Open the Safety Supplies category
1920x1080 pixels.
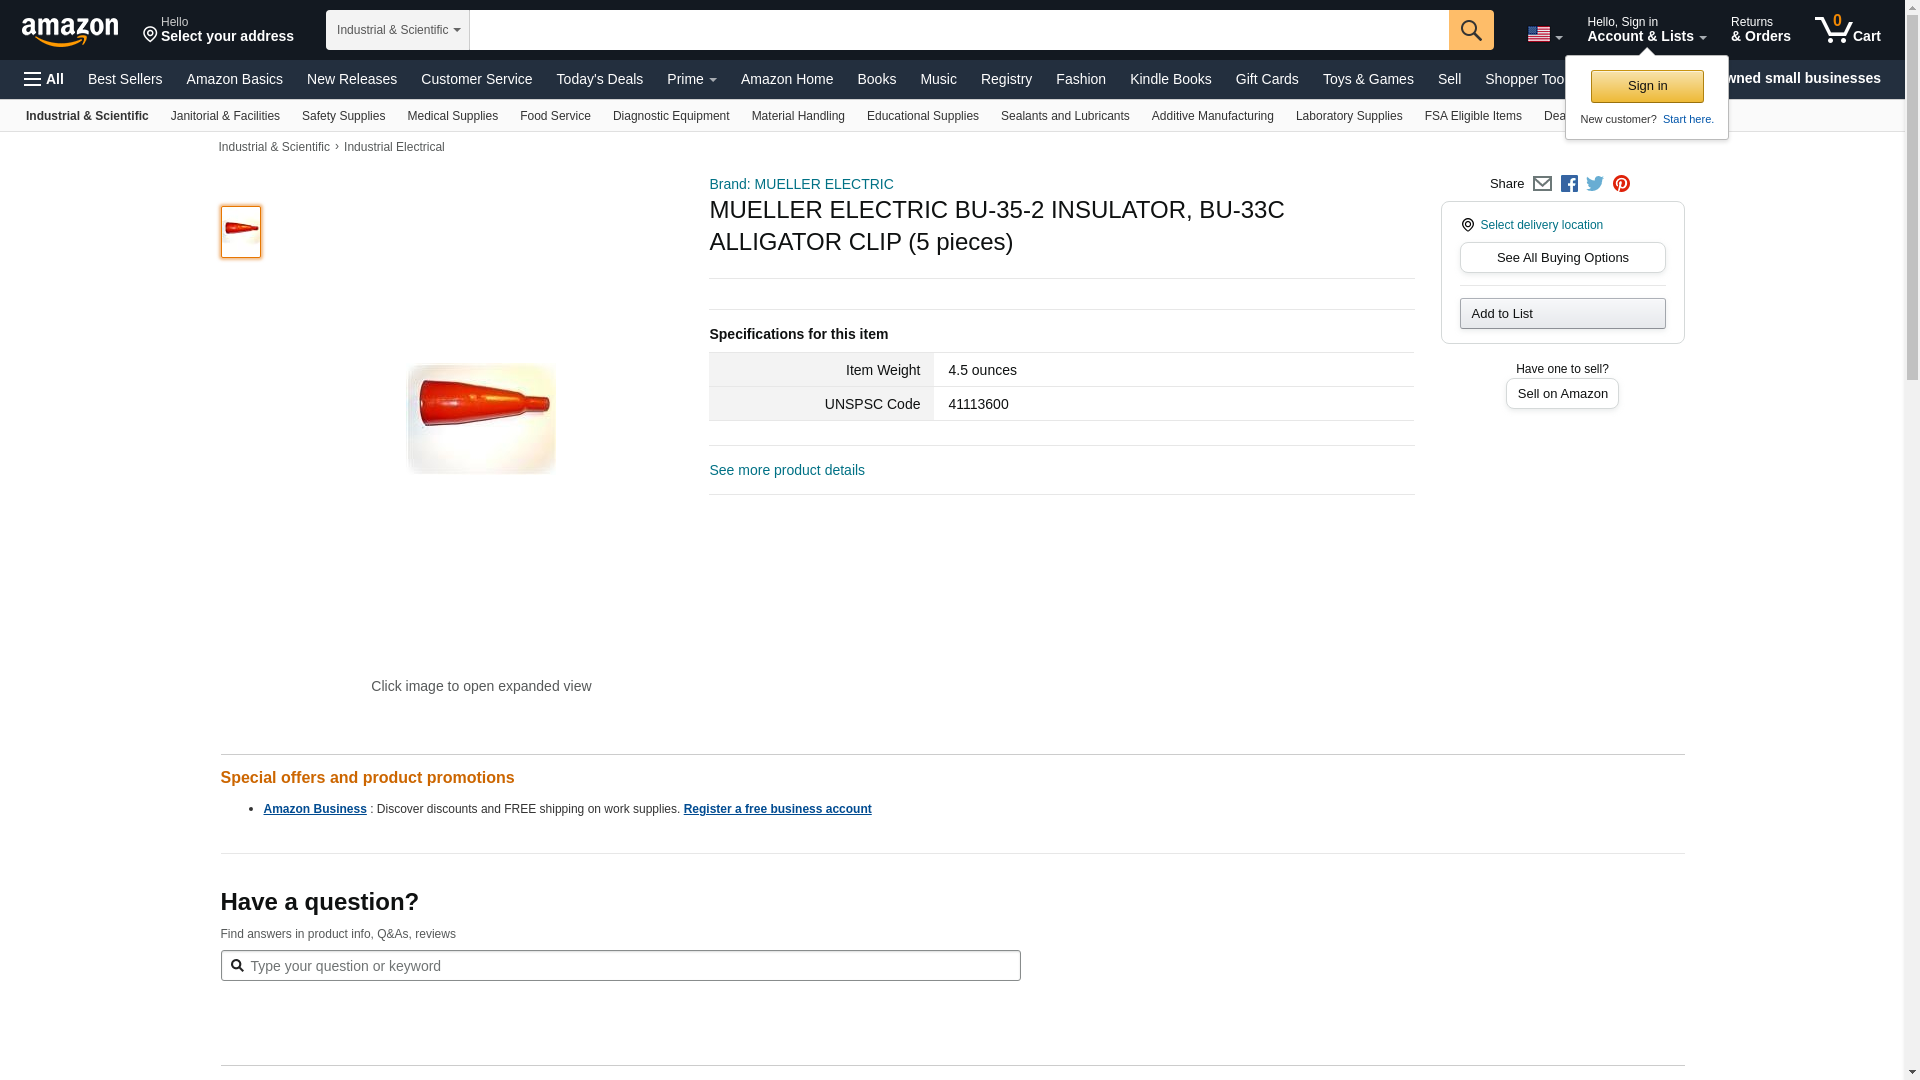coord(343,116)
